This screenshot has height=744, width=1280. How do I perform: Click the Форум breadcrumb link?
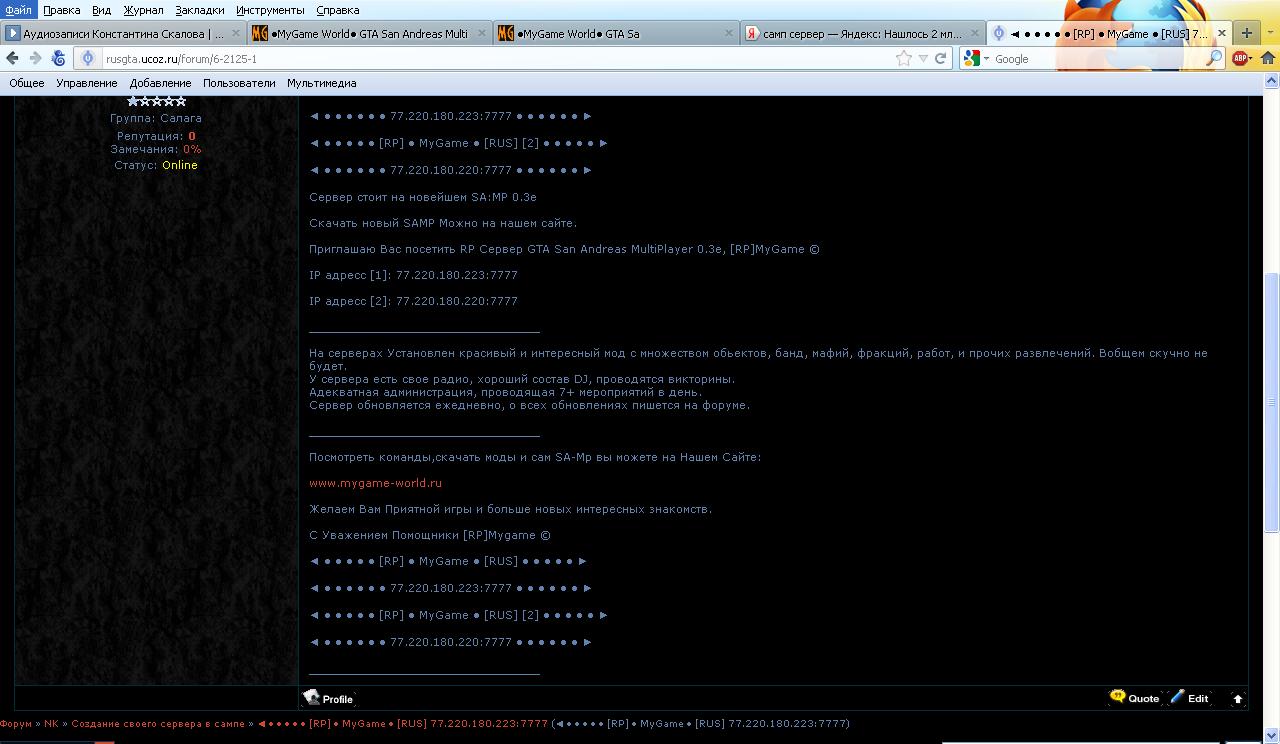pyautogui.click(x=16, y=723)
